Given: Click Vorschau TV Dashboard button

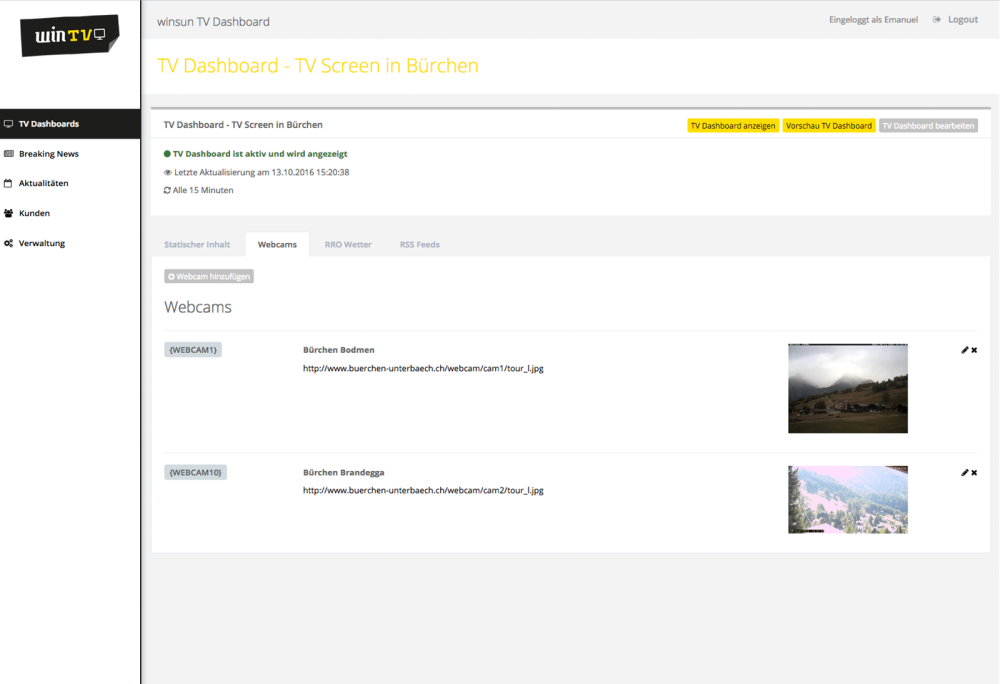Looking at the screenshot, I should pyautogui.click(x=828, y=126).
